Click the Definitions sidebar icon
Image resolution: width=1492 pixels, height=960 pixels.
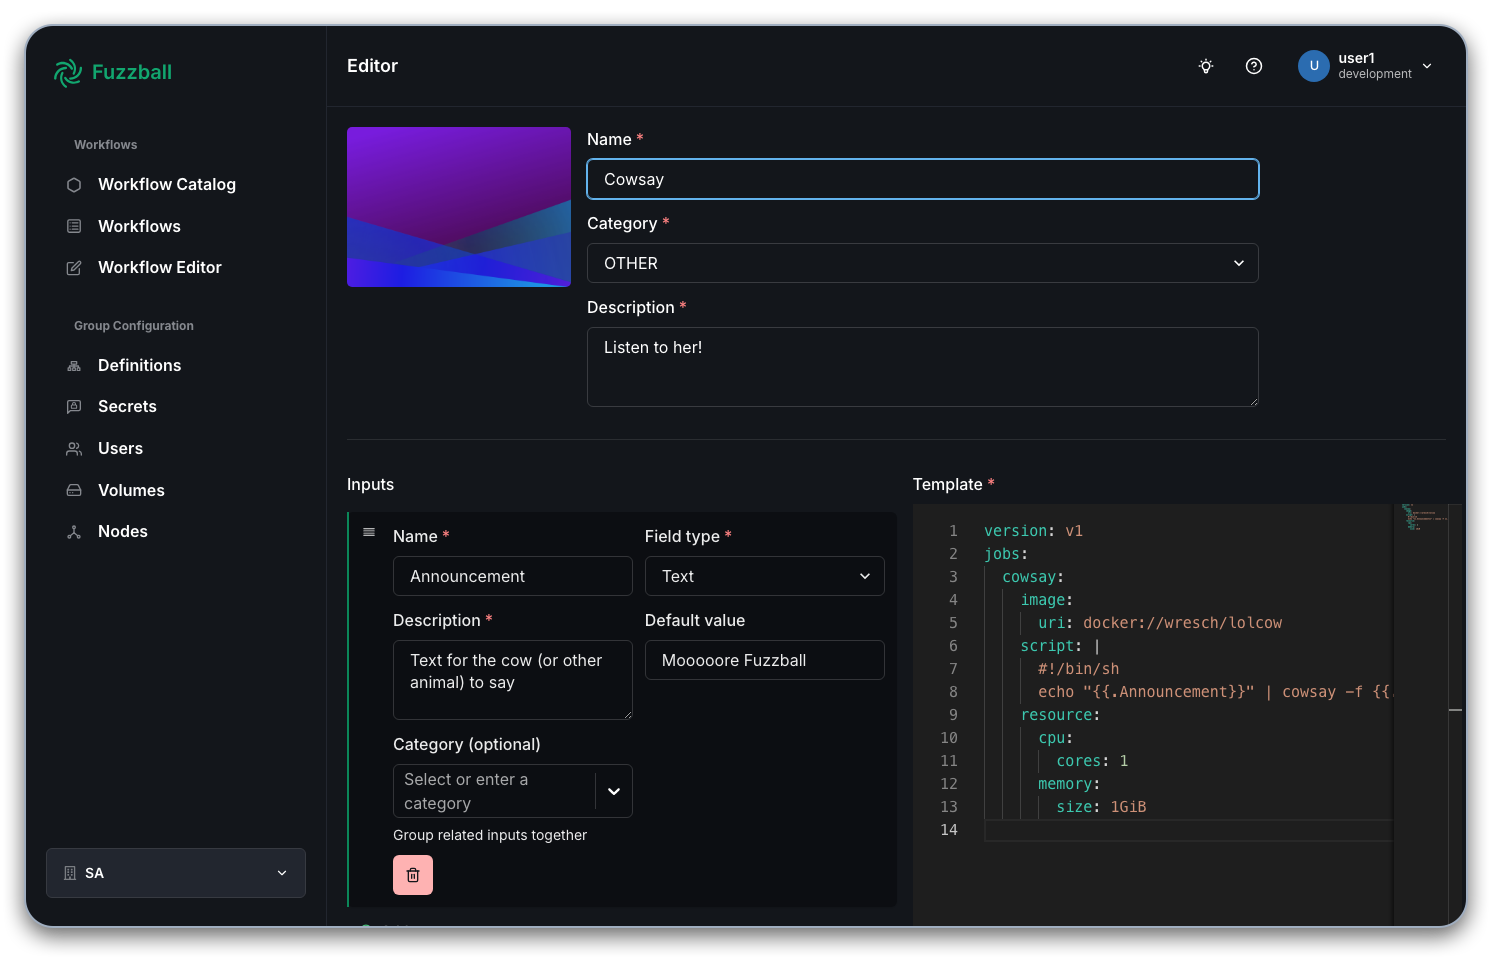point(74,366)
